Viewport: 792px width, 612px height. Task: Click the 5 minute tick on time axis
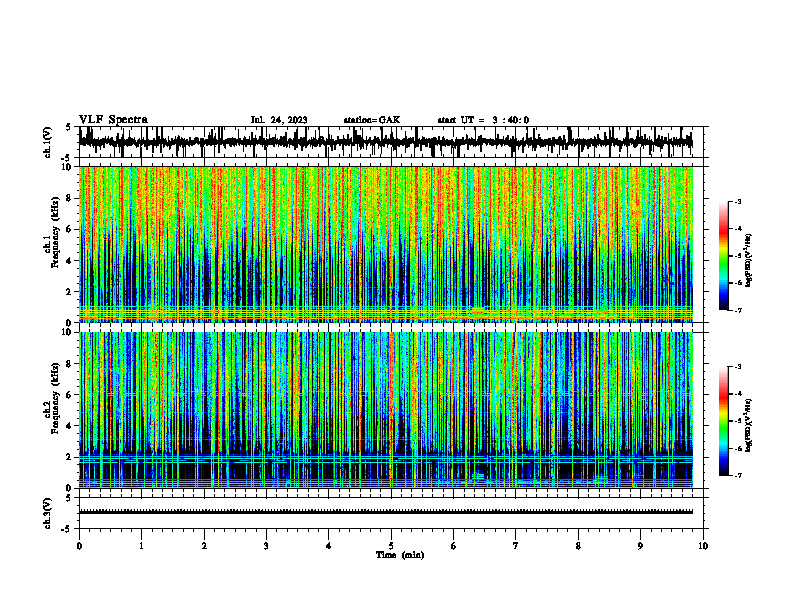pyautogui.click(x=391, y=546)
